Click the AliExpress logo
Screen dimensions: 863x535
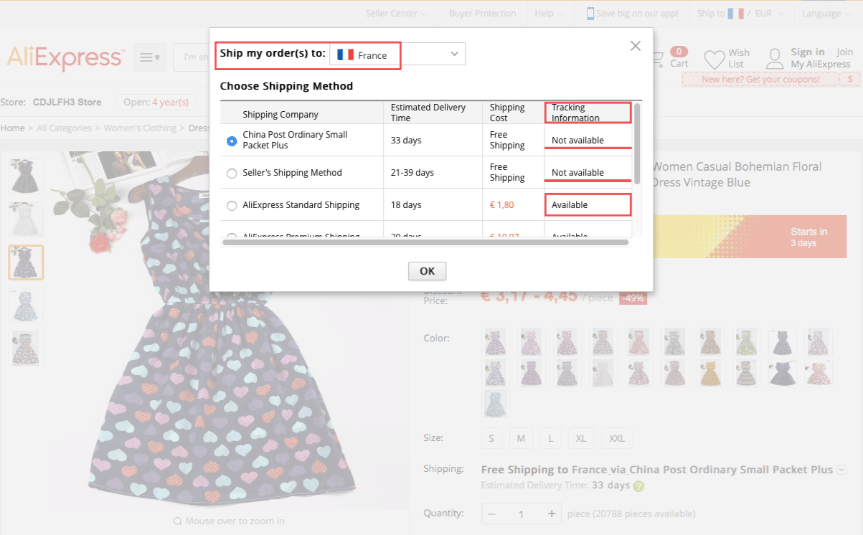66,58
